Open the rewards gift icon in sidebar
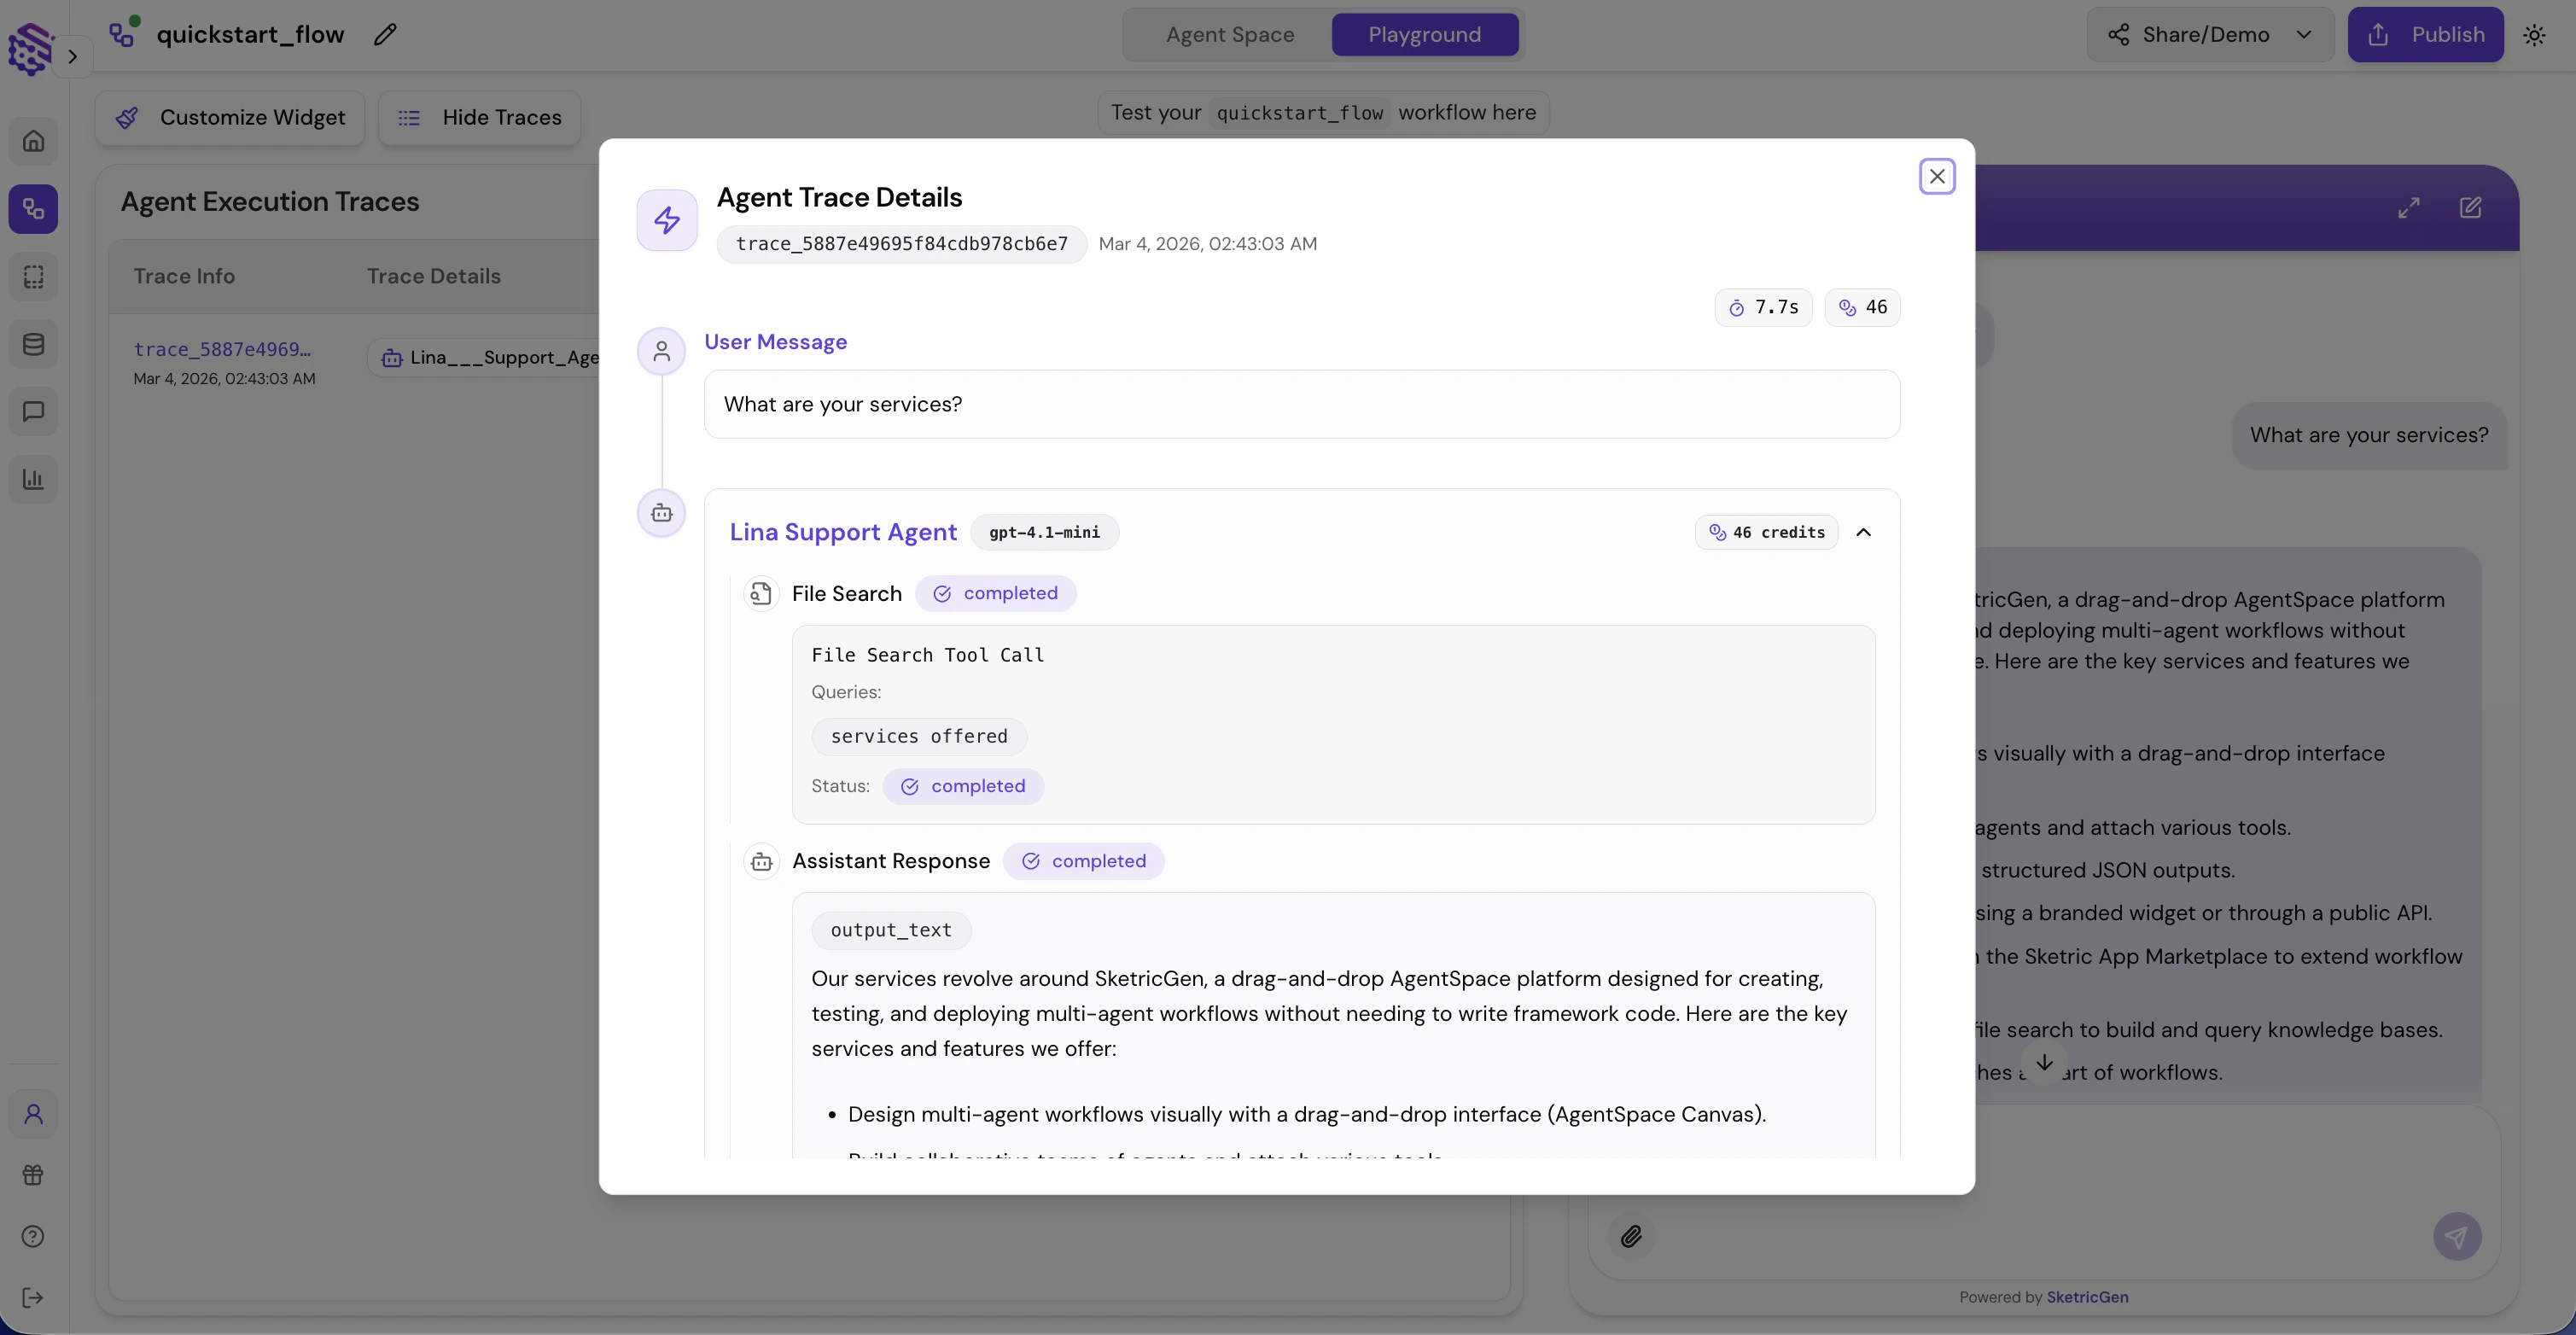 33,1175
